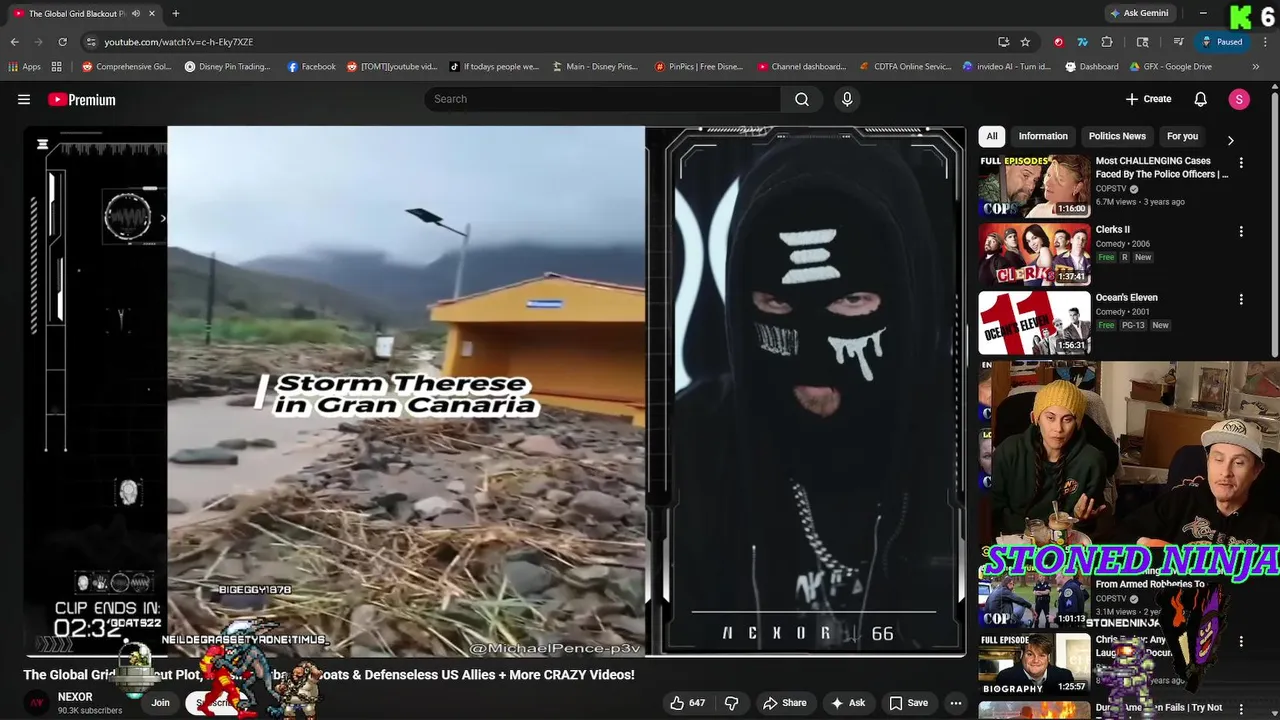Select the Politics News filter chip

pyautogui.click(x=1117, y=136)
